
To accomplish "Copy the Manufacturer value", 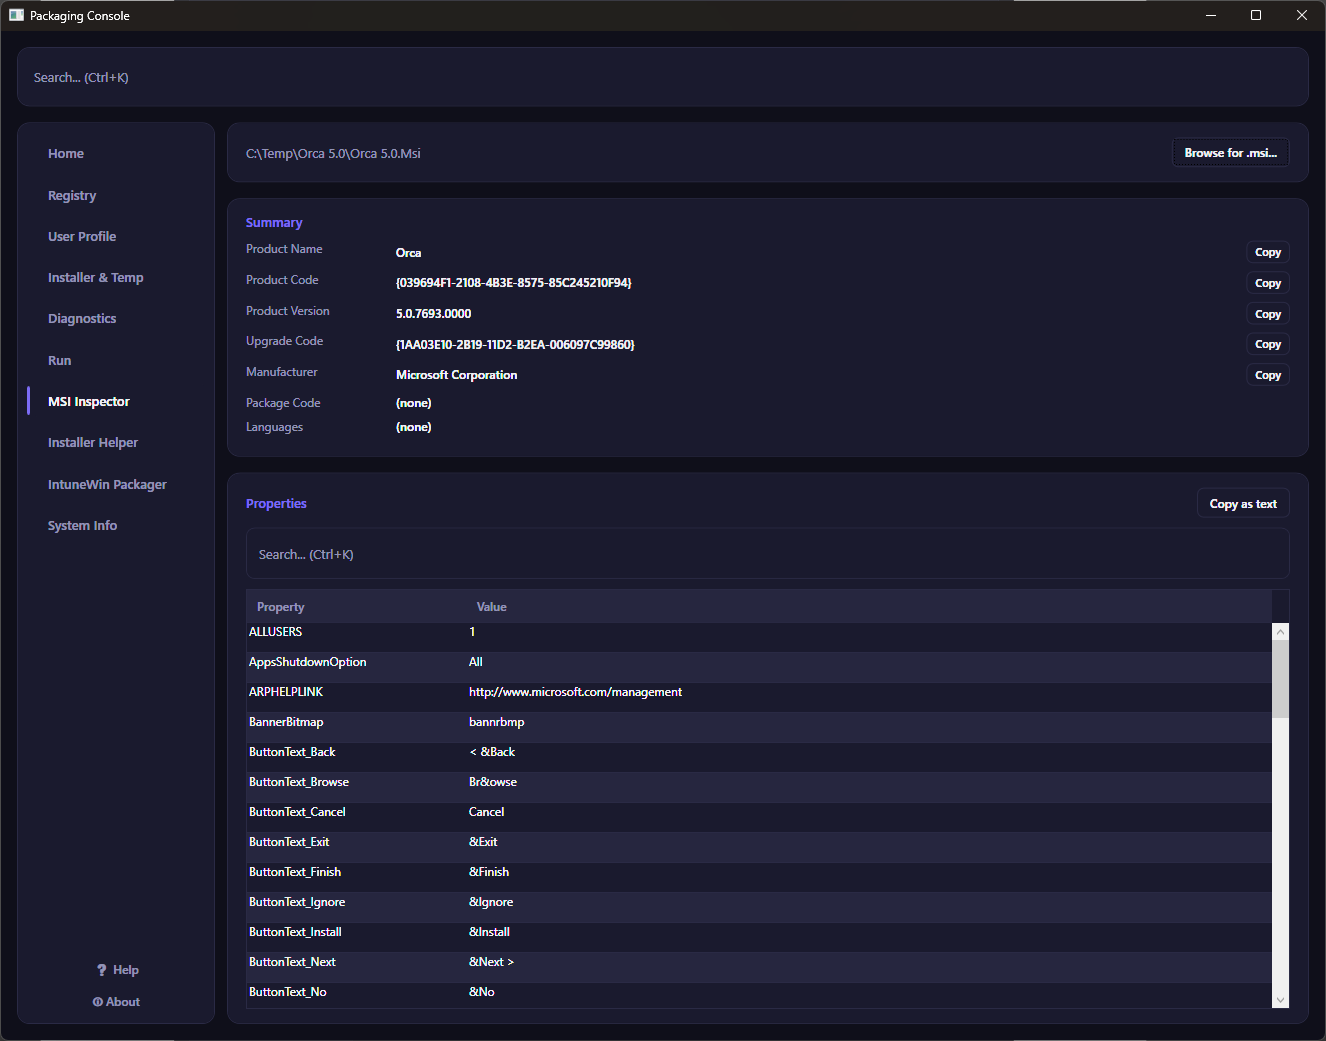I will pos(1267,375).
